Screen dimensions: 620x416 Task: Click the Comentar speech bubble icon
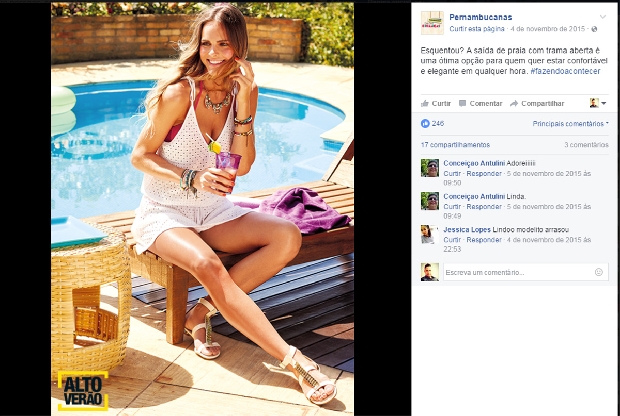[x=462, y=103]
